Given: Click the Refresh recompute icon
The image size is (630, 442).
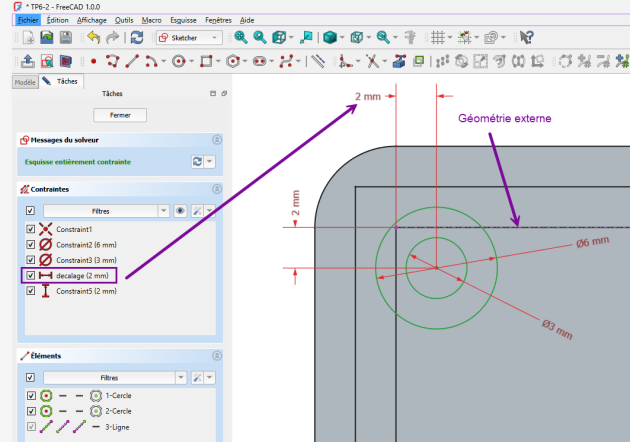Looking at the screenshot, I should click(x=137, y=37).
